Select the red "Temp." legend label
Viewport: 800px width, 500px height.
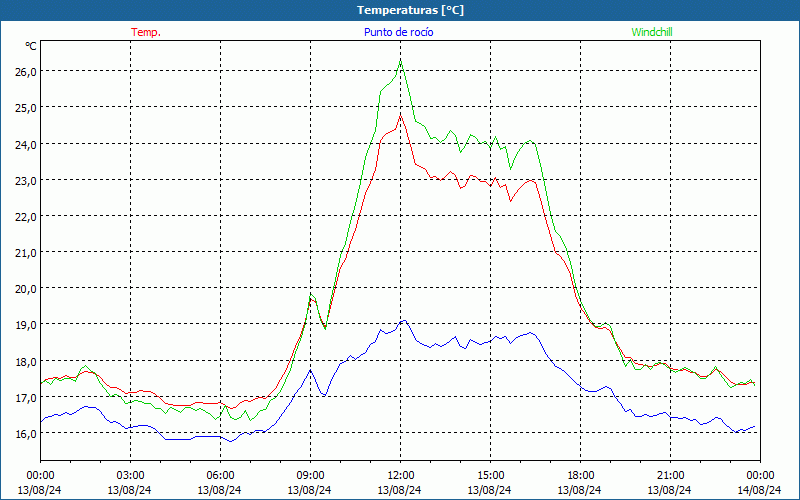click(146, 32)
